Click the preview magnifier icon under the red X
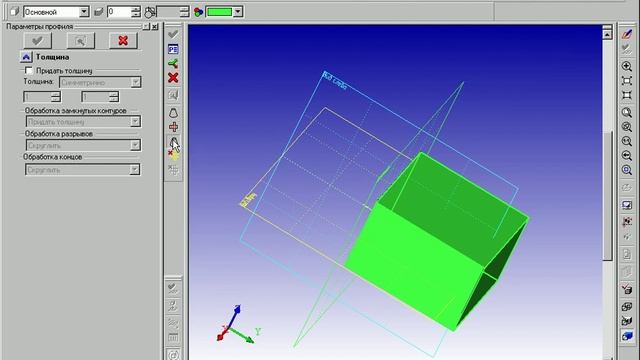The height and width of the screenshot is (360, 640). pyautogui.click(x=173, y=95)
